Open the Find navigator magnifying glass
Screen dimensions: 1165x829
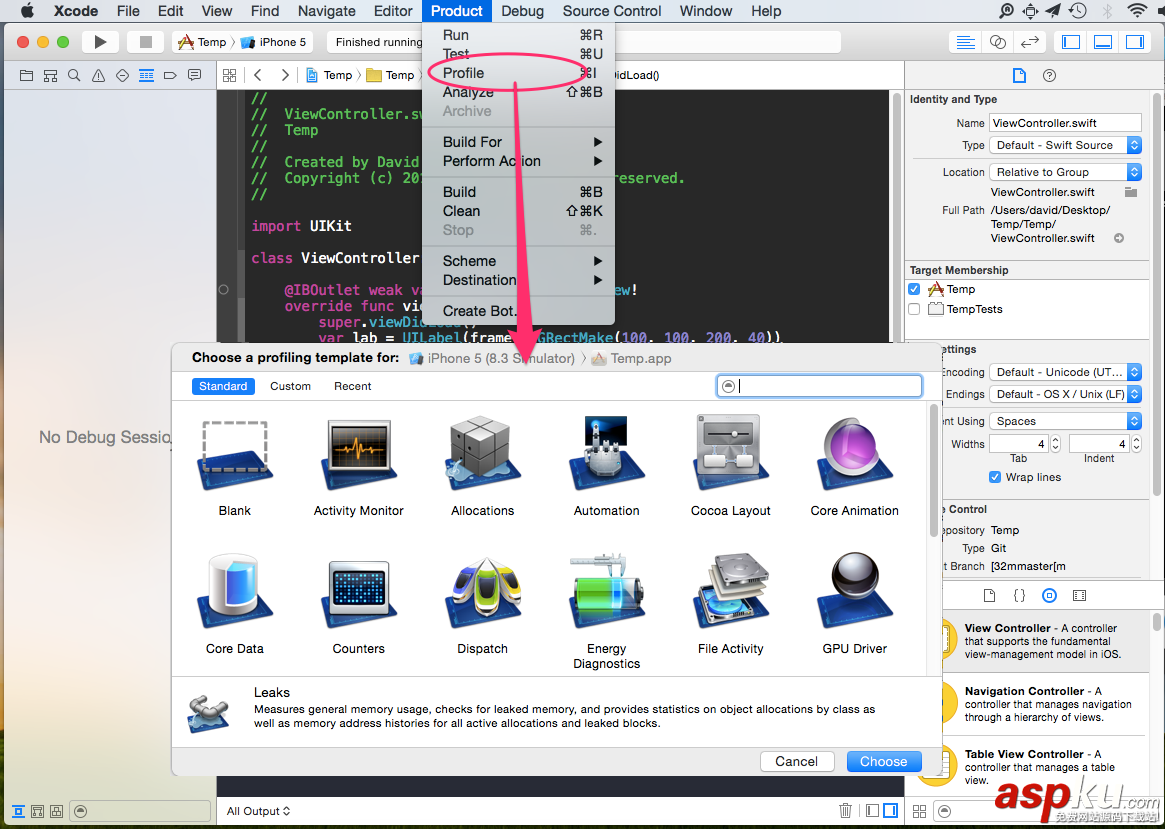tap(74, 75)
